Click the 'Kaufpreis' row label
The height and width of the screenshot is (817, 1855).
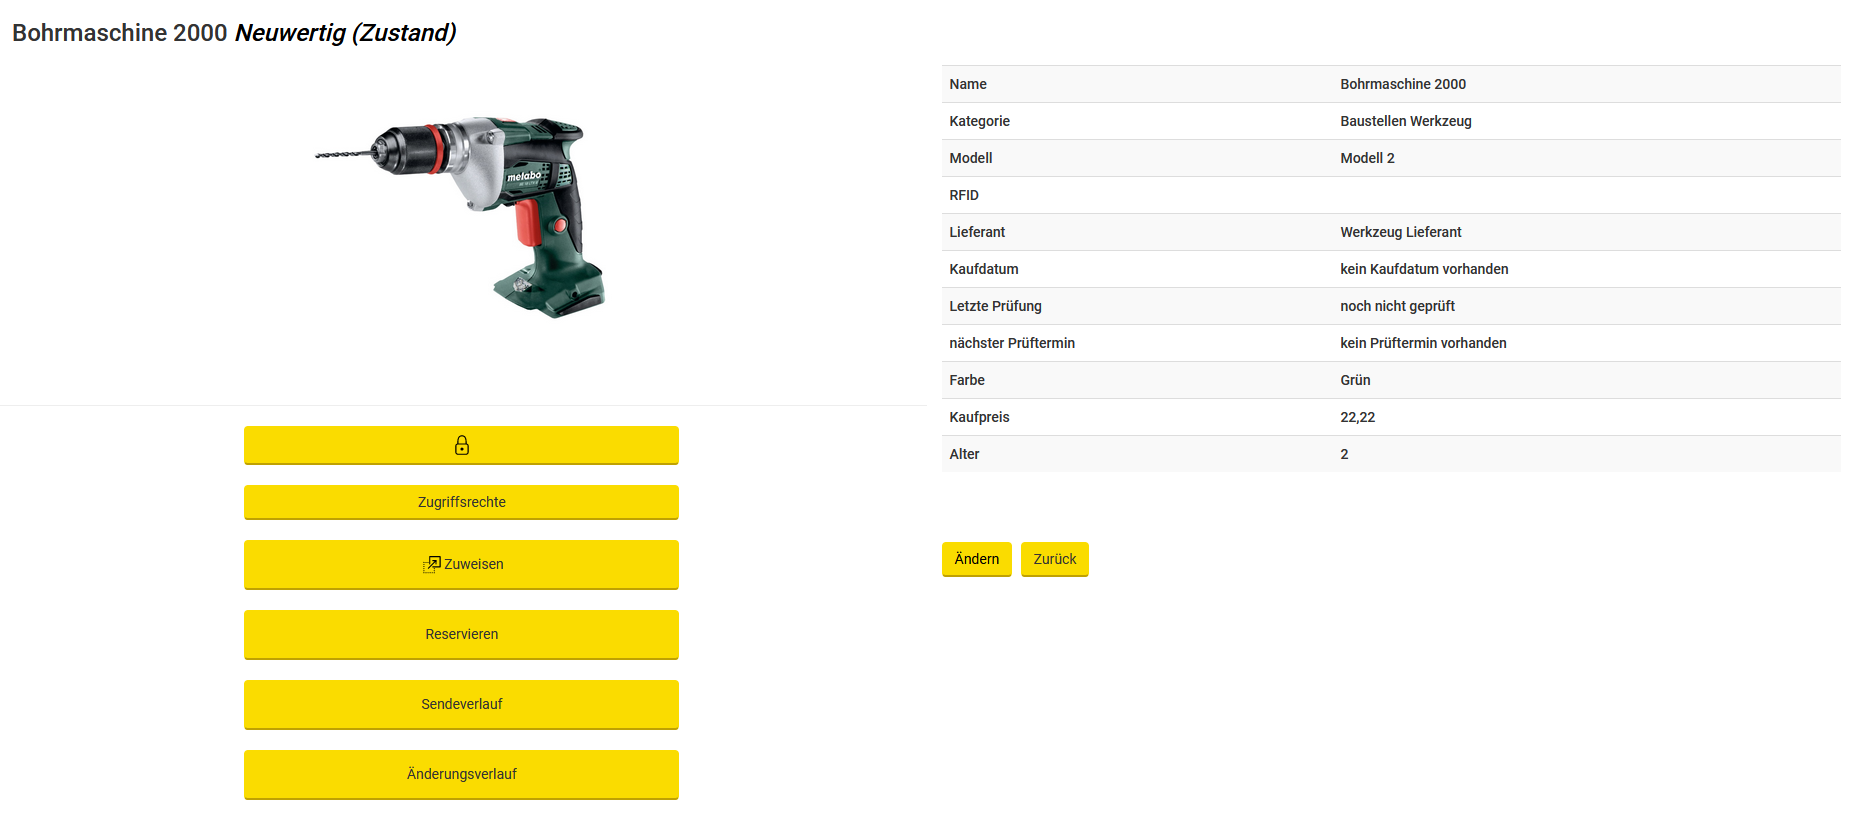point(979,417)
